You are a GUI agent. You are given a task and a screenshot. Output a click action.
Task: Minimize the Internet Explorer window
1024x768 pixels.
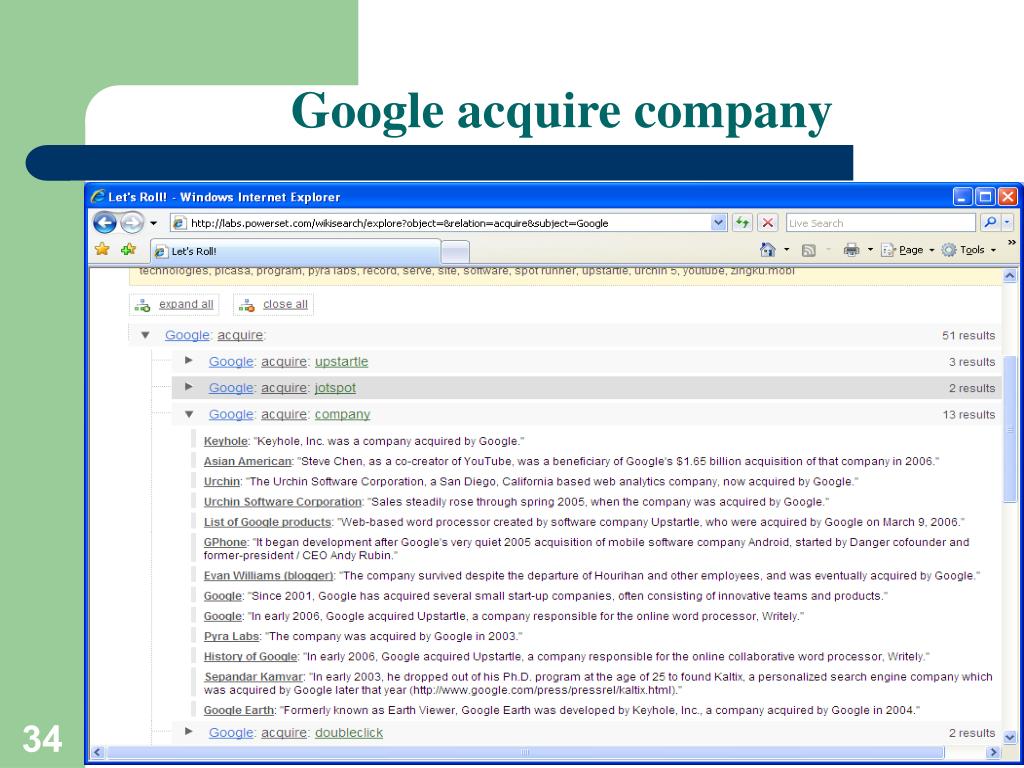pyautogui.click(x=963, y=197)
